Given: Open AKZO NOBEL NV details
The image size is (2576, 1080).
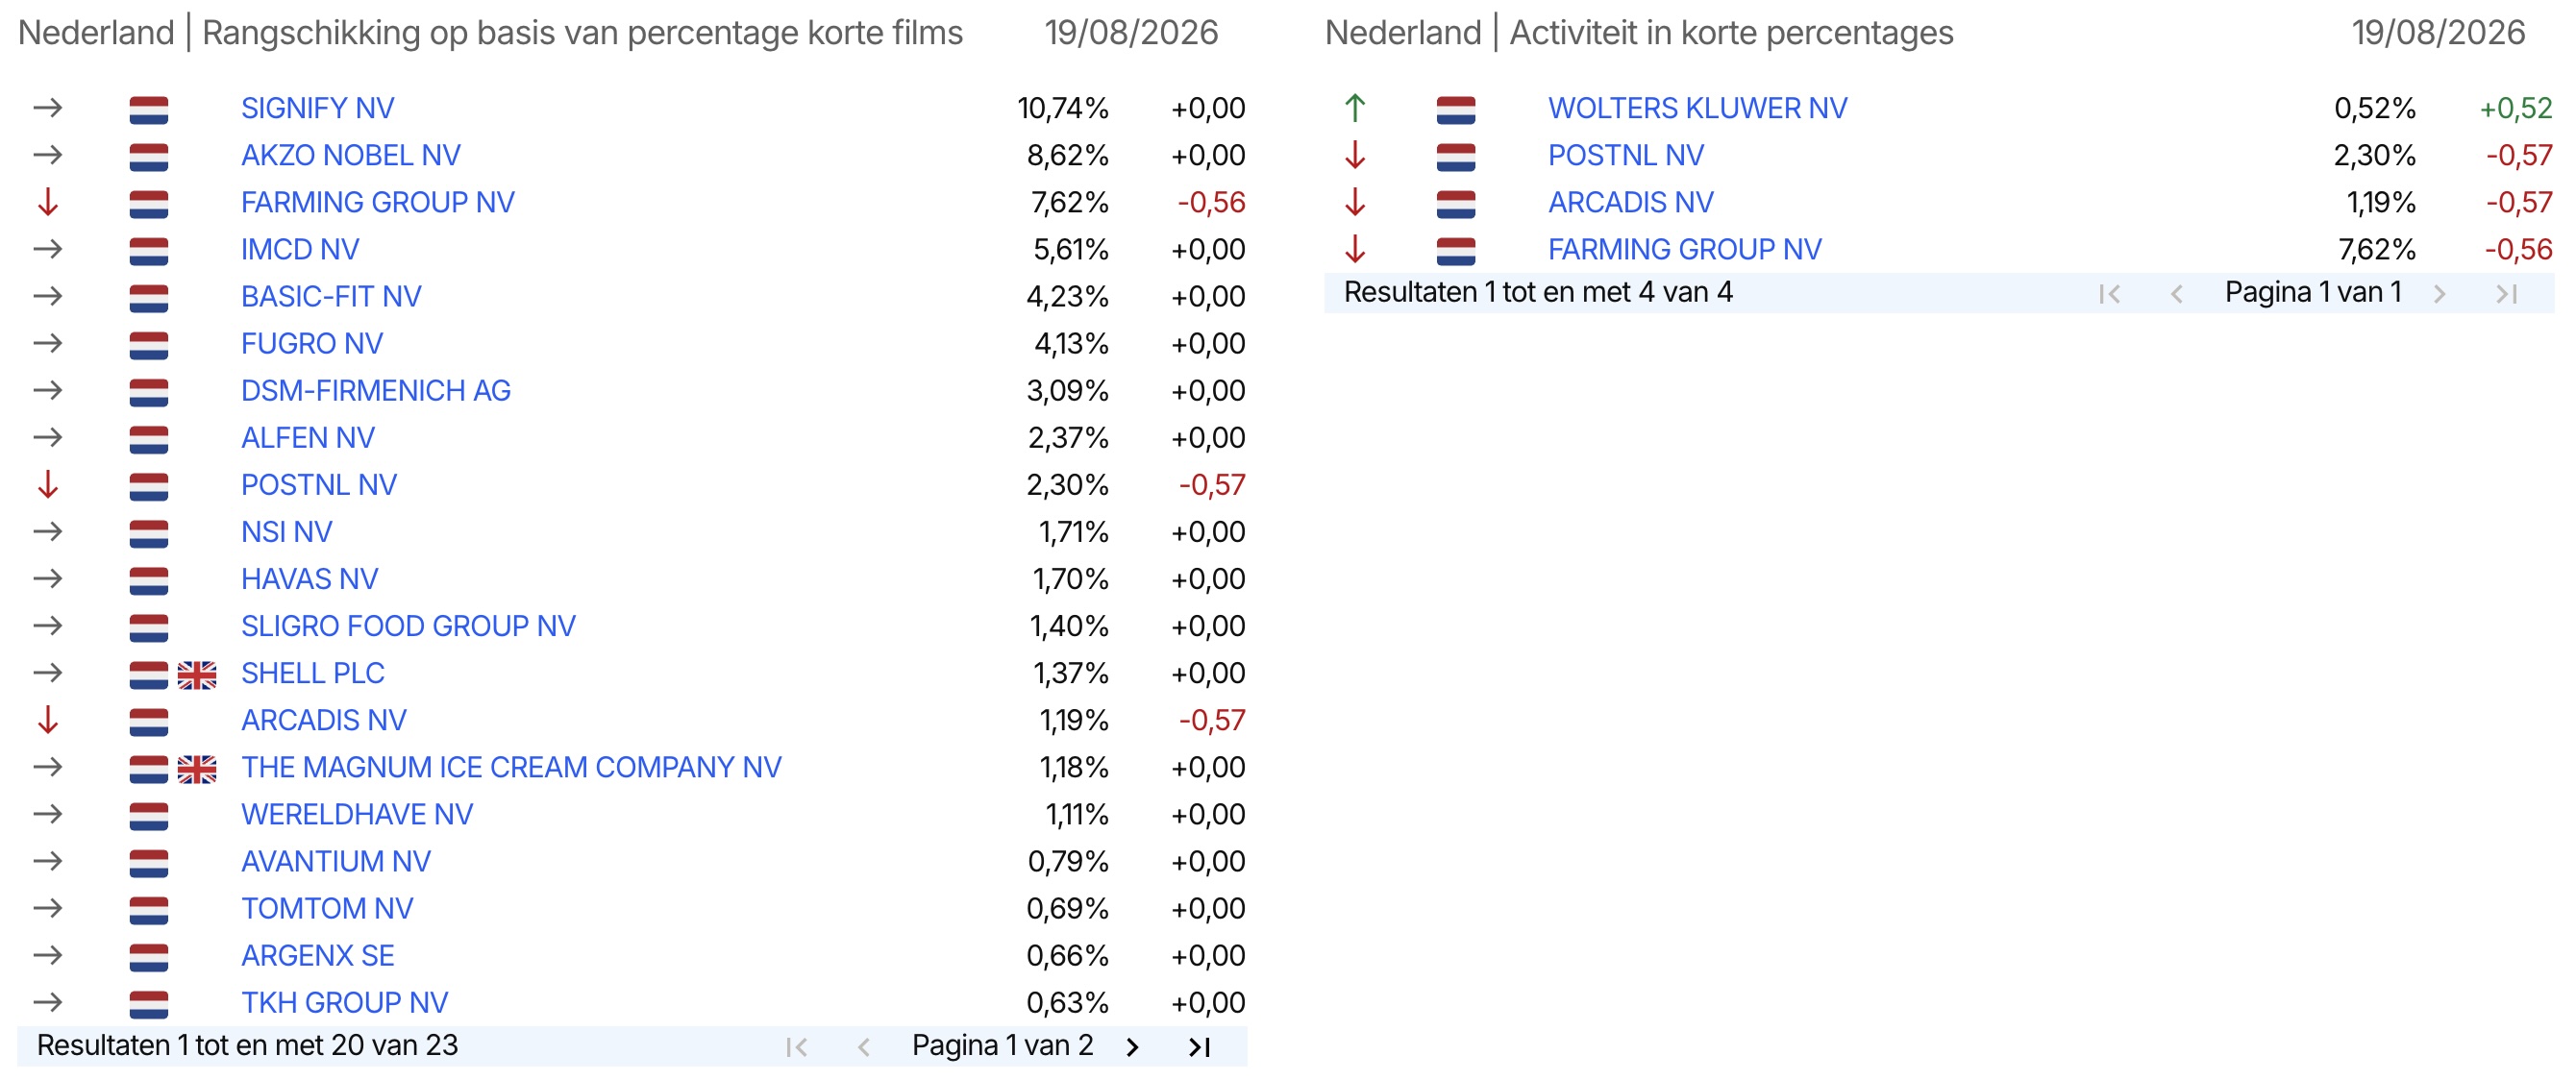Looking at the screenshot, I should coord(351,155).
